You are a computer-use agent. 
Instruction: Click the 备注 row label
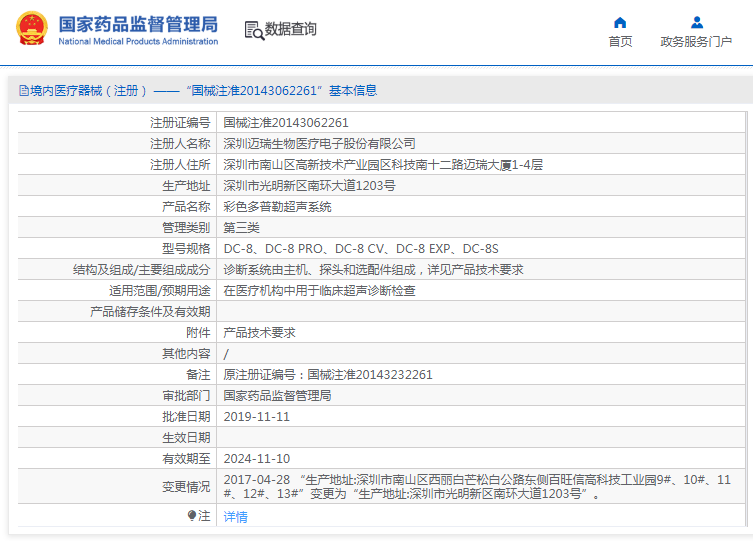coord(198,375)
